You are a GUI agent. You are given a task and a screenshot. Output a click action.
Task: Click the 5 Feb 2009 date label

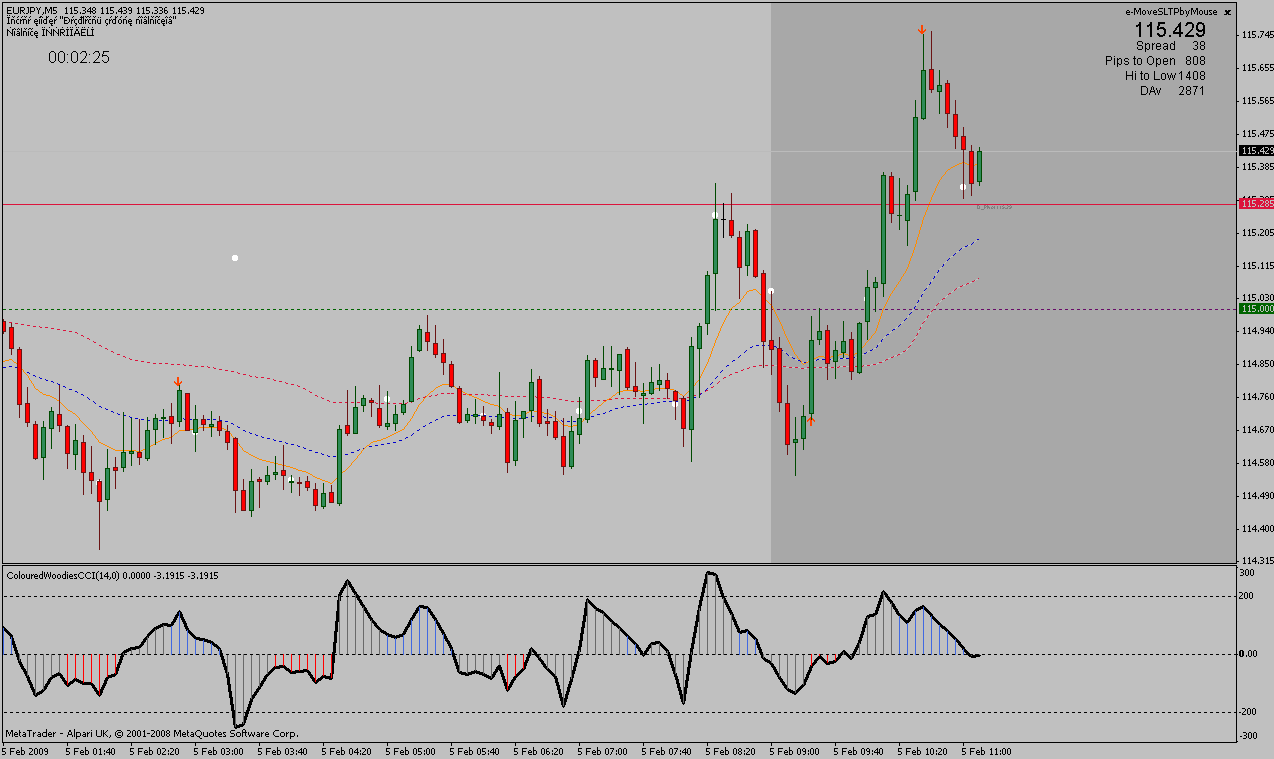coord(26,750)
